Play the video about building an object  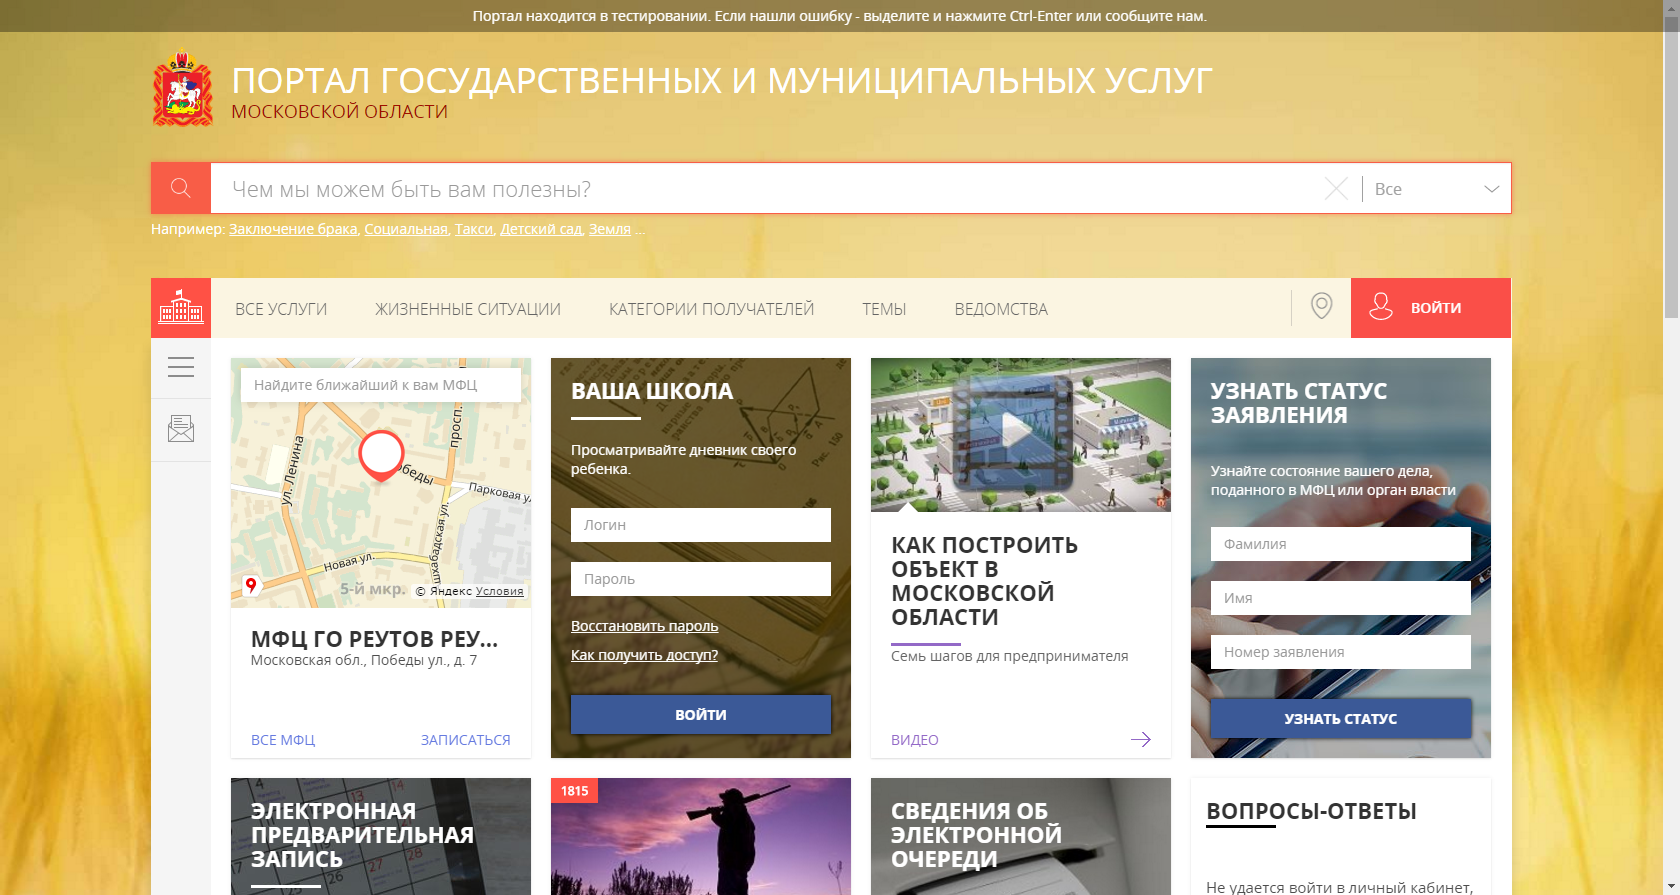coord(1017,429)
